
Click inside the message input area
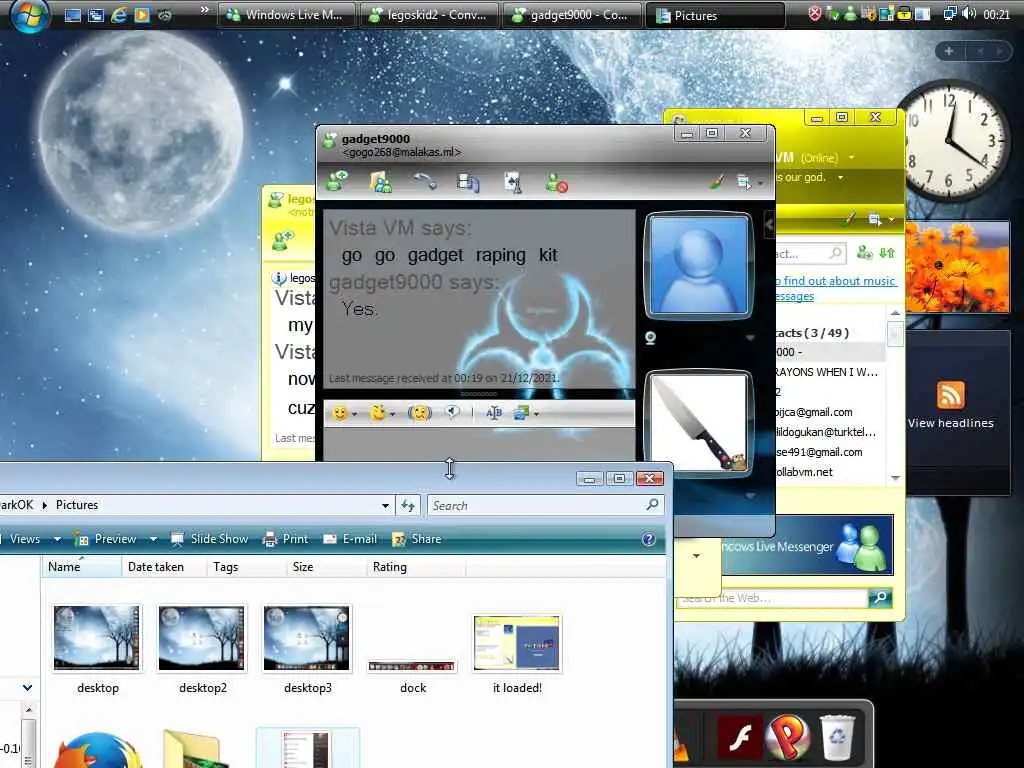(x=479, y=445)
